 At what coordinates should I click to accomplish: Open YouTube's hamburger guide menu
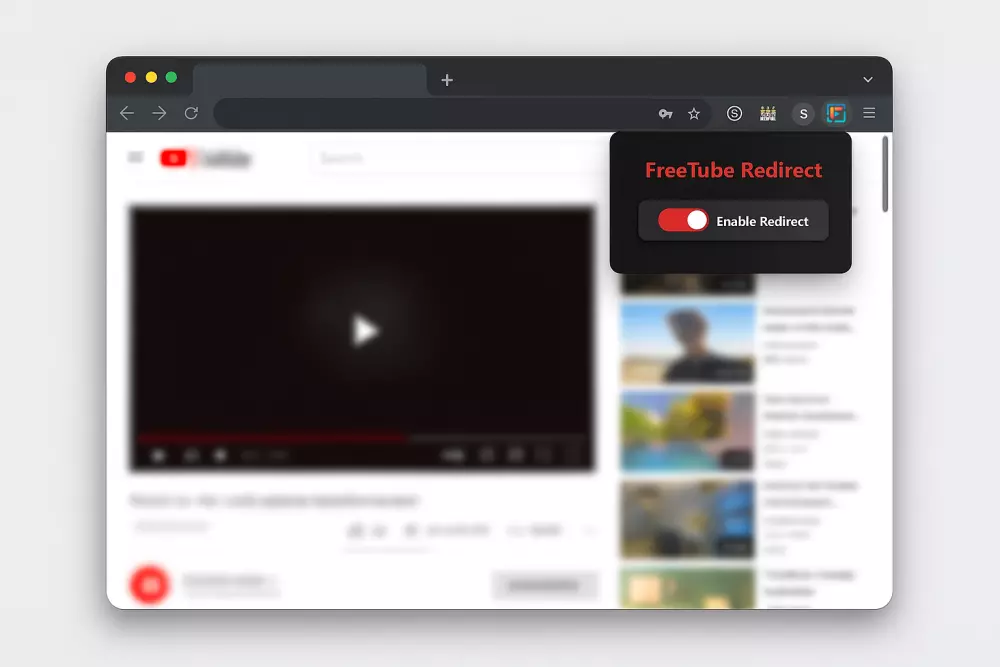click(x=135, y=157)
